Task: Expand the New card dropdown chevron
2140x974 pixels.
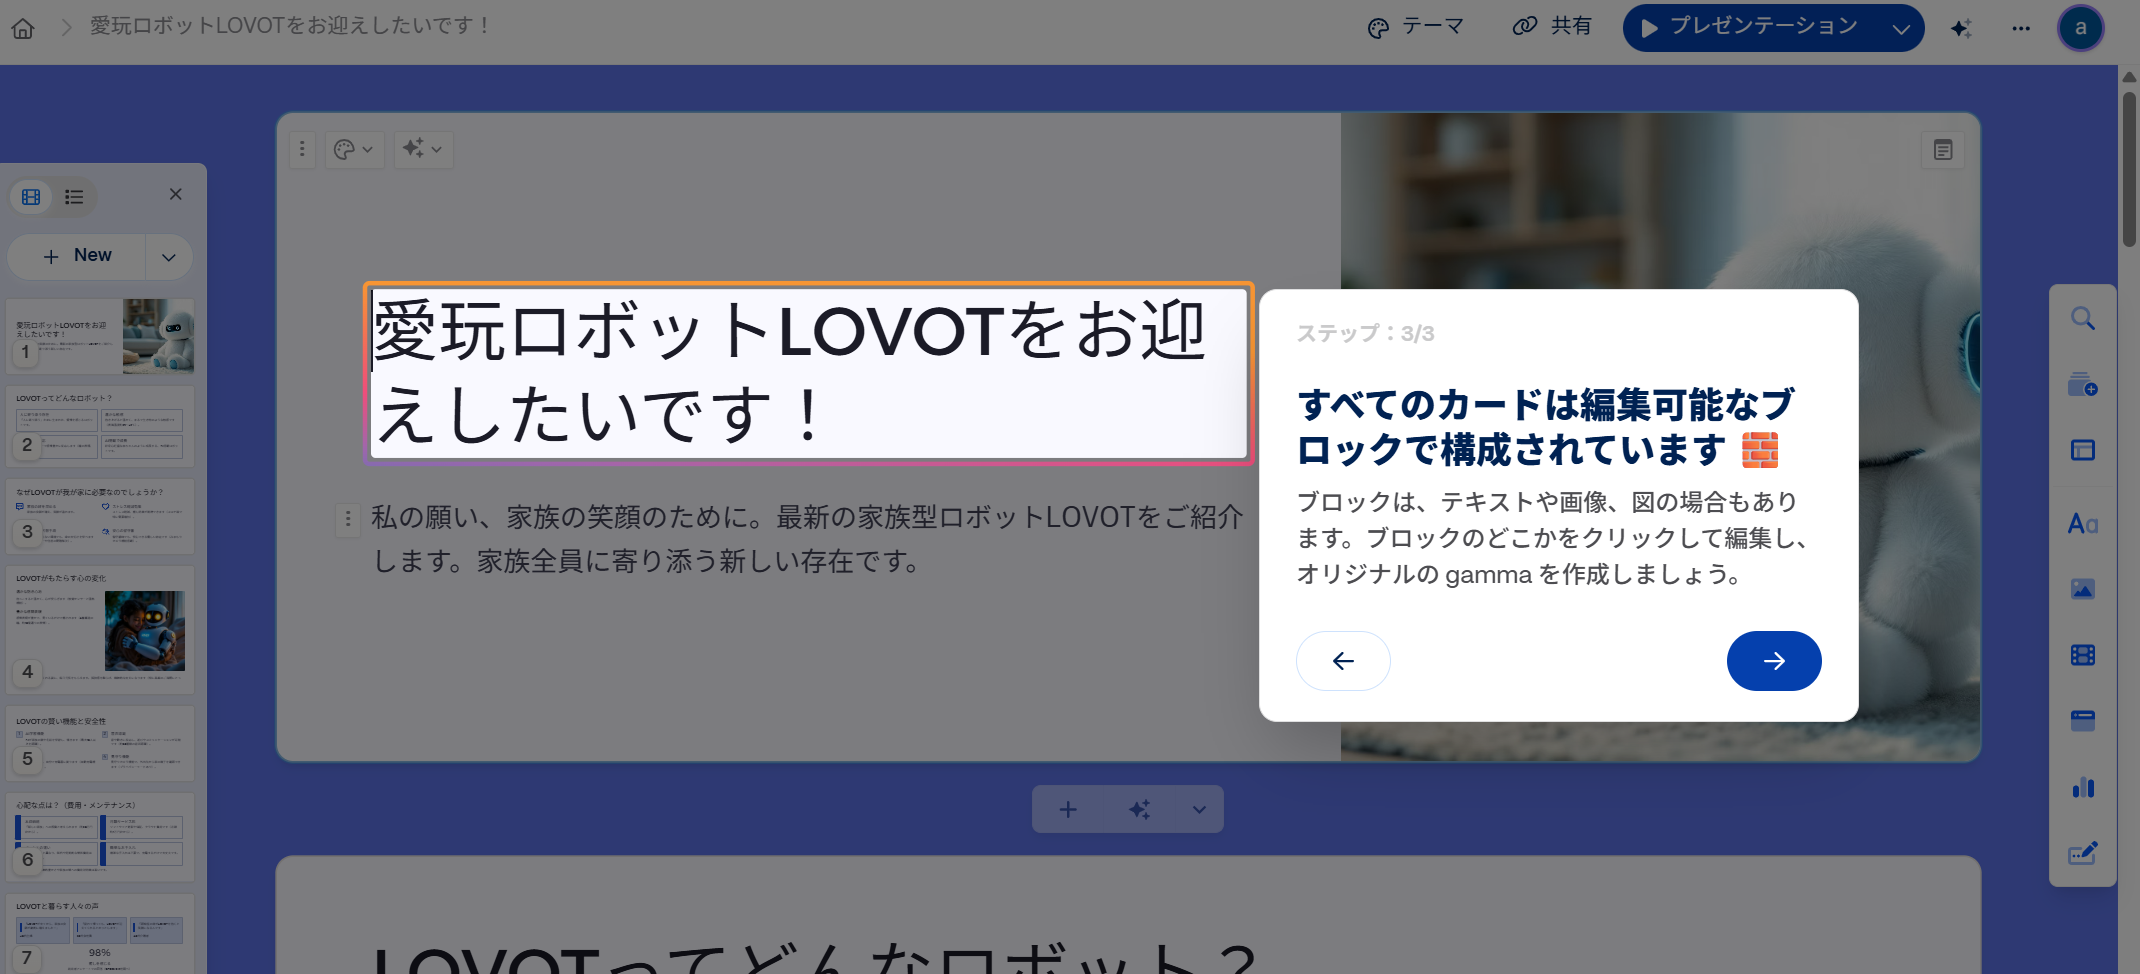Action: (169, 257)
